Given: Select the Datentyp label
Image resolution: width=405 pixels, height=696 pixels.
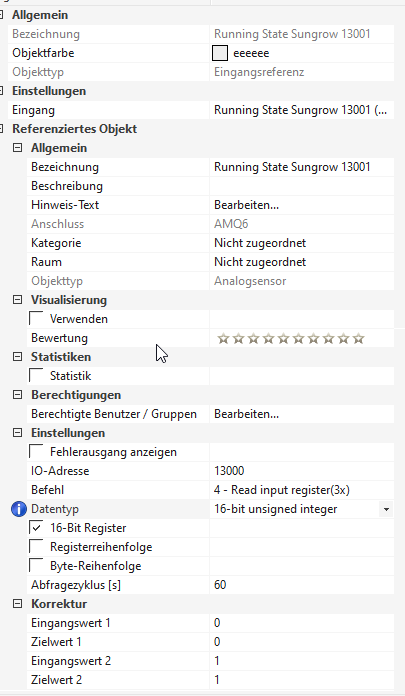Looking at the screenshot, I should point(55,509).
